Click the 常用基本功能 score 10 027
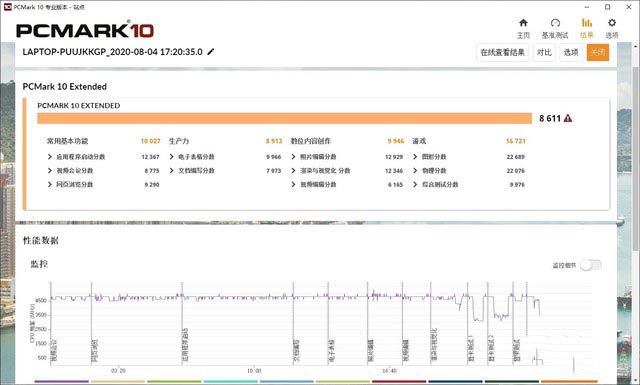Image resolution: width=640 pixels, height=385 pixels. pyautogui.click(x=151, y=141)
